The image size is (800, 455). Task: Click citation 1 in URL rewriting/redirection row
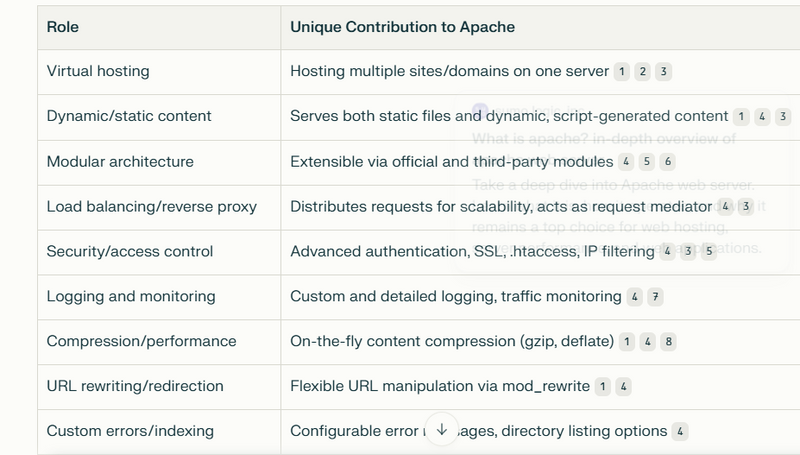tap(603, 387)
